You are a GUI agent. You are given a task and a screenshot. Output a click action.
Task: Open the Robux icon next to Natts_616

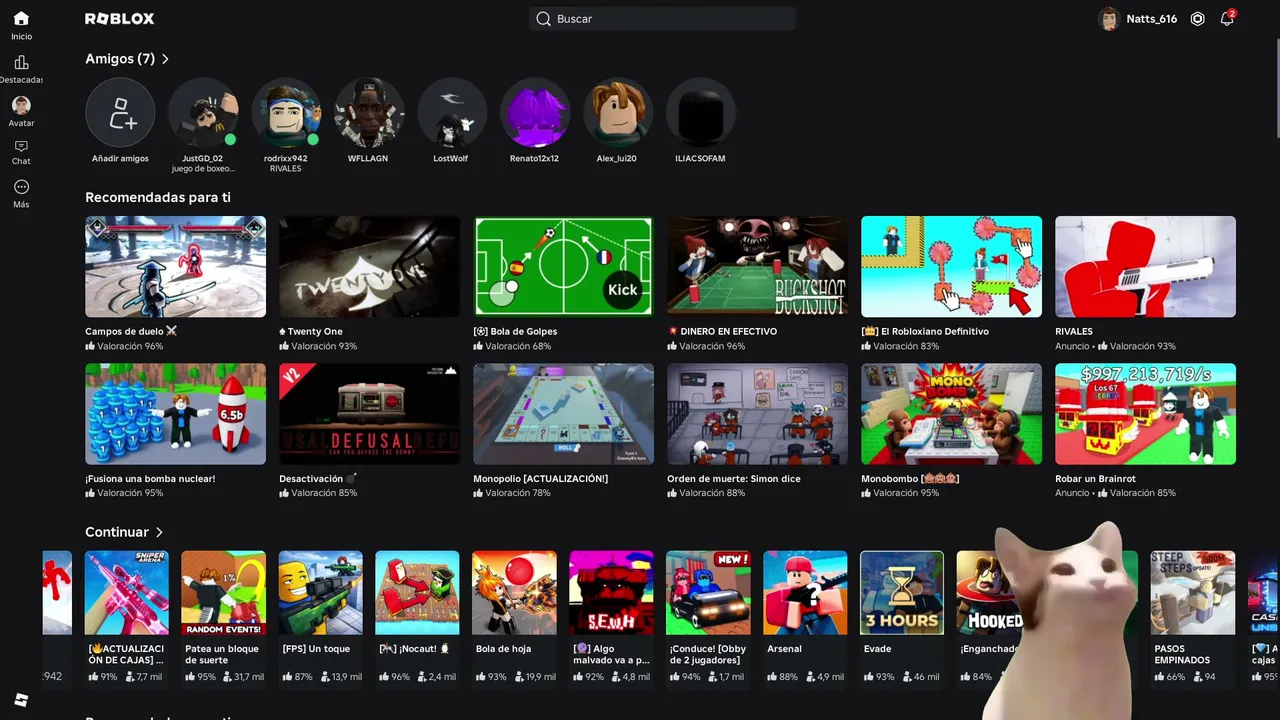coord(1197,19)
